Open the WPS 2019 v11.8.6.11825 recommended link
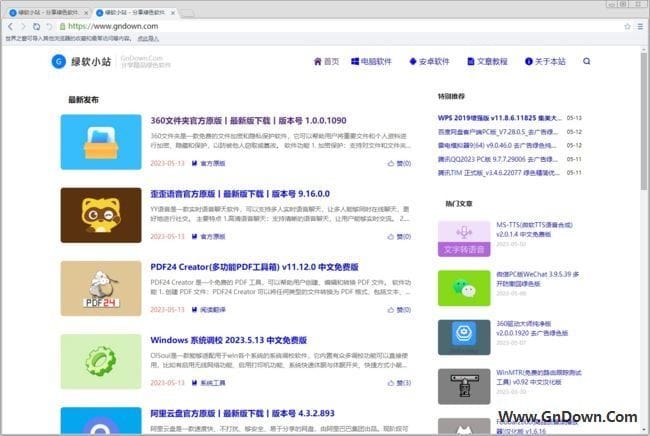The width and height of the screenshot is (650, 436). [x=500, y=118]
